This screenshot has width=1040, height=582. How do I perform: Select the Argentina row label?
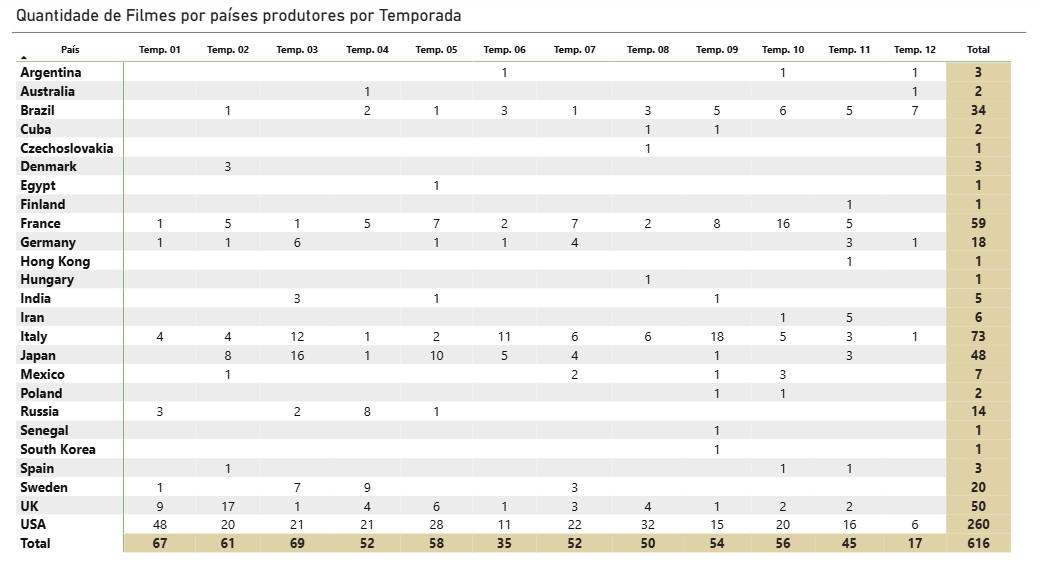[50, 72]
